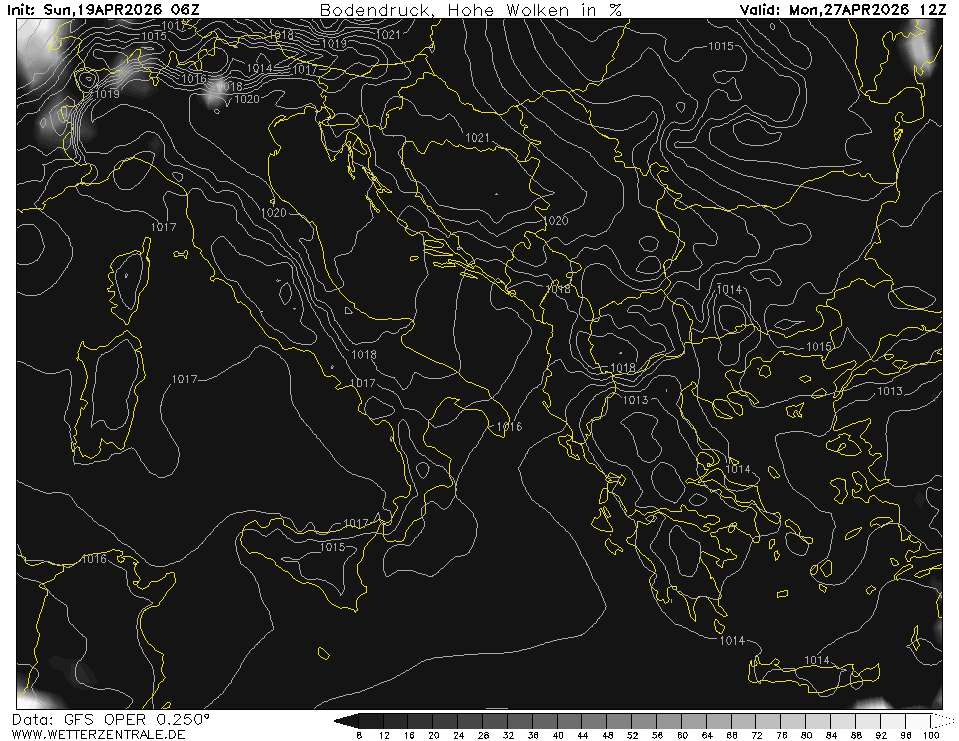Open the WWW.WETTERZENTRALE.DE link
The image size is (959, 741).
tap(100, 734)
